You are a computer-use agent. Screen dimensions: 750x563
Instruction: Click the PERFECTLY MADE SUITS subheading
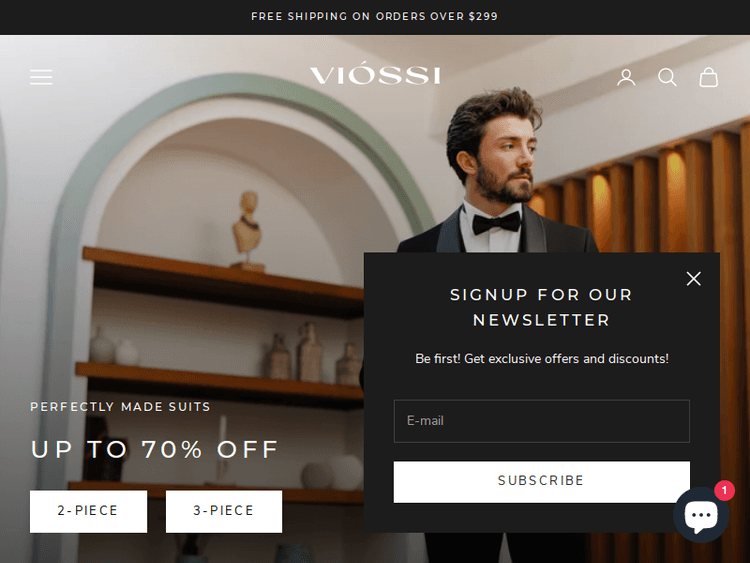[121, 407]
